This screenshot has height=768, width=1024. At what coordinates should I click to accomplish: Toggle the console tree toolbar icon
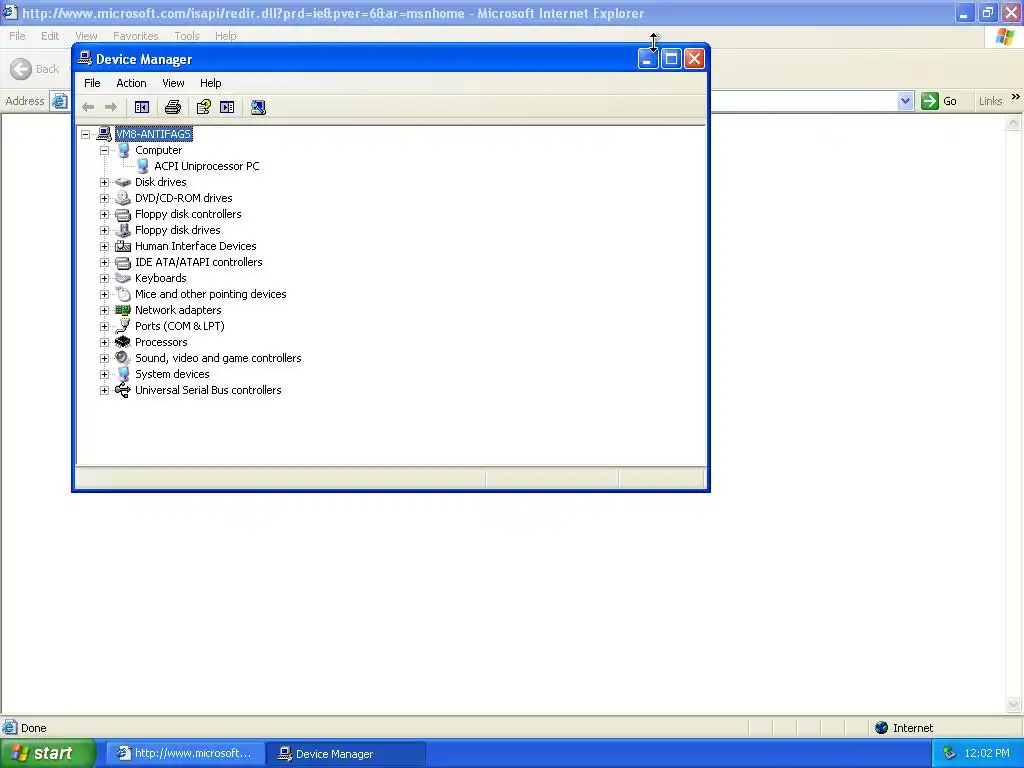point(142,107)
